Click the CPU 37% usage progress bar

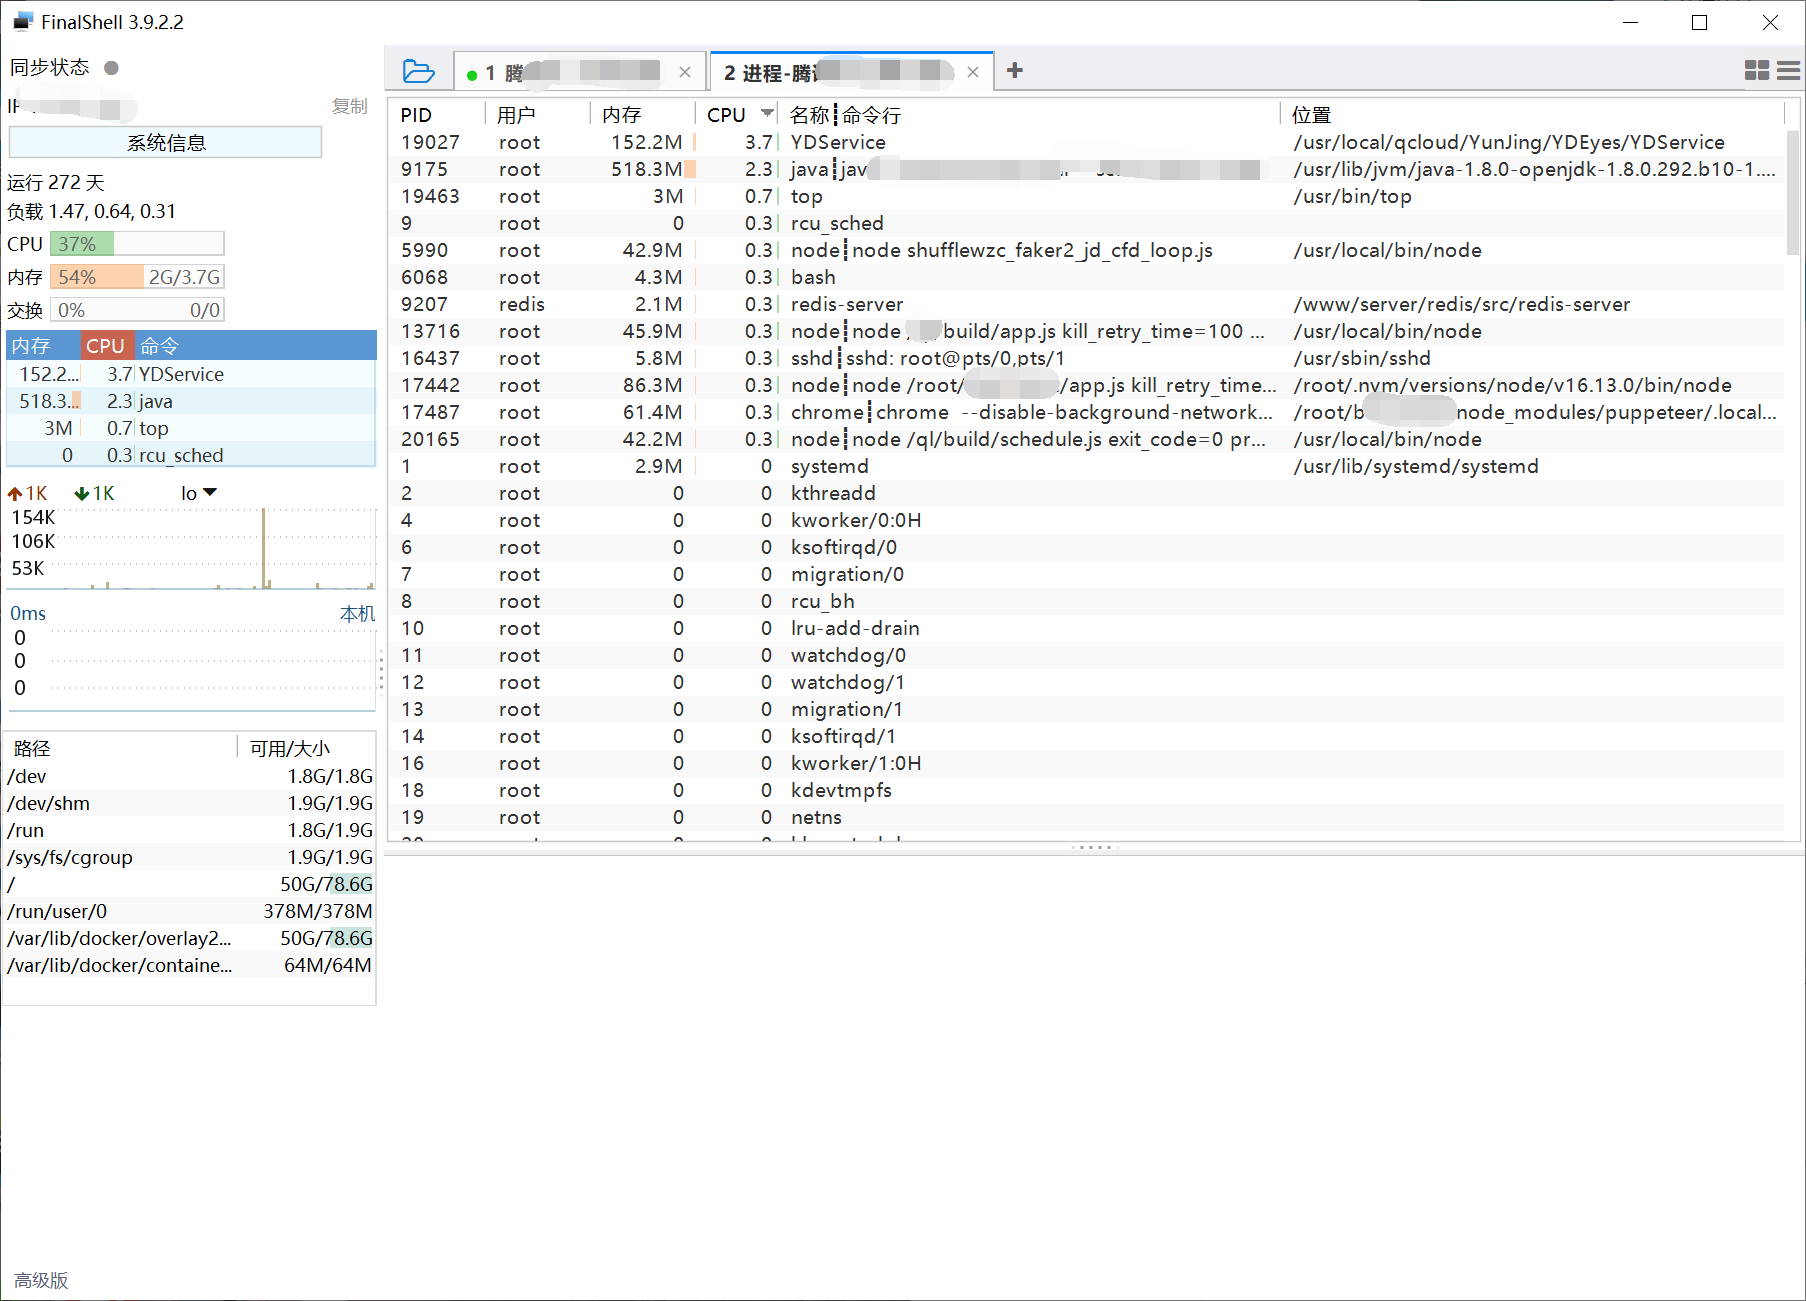pos(137,243)
